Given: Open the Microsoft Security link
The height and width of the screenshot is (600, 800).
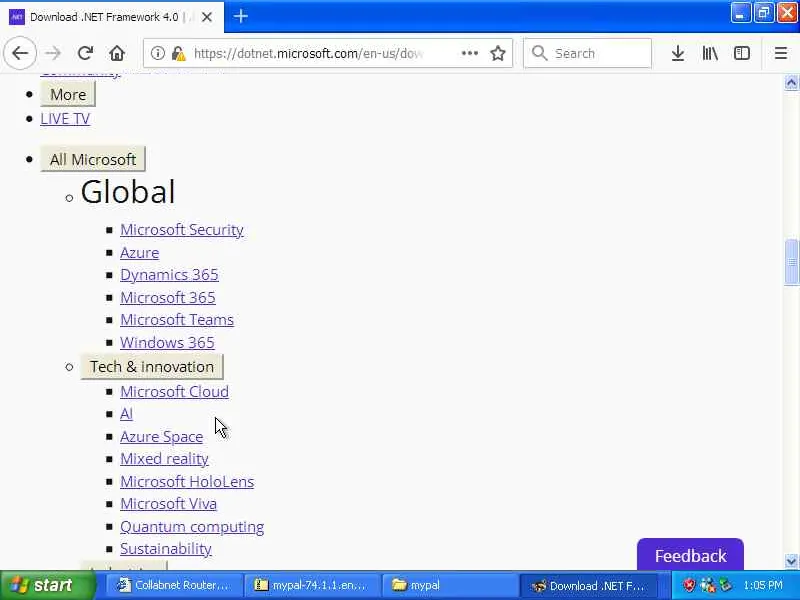Looking at the screenshot, I should (x=182, y=230).
